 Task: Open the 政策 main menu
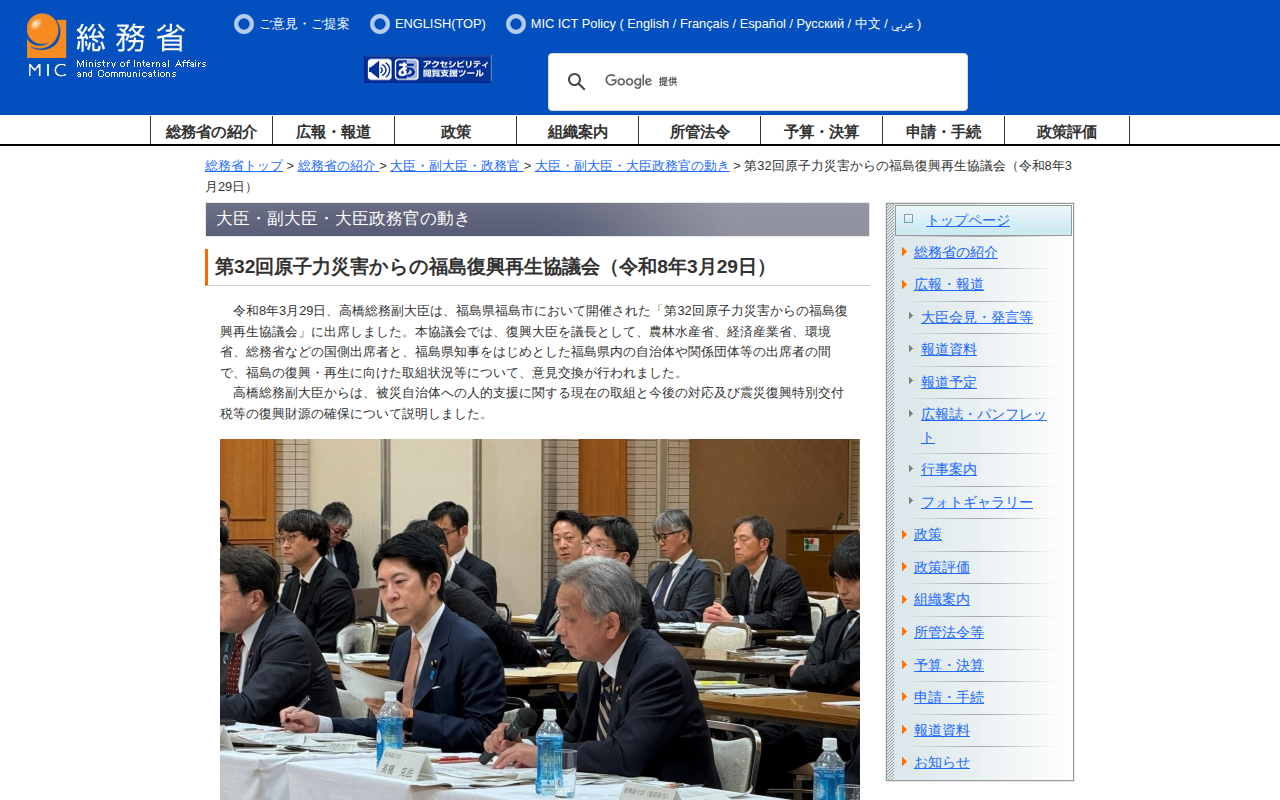[x=455, y=131]
